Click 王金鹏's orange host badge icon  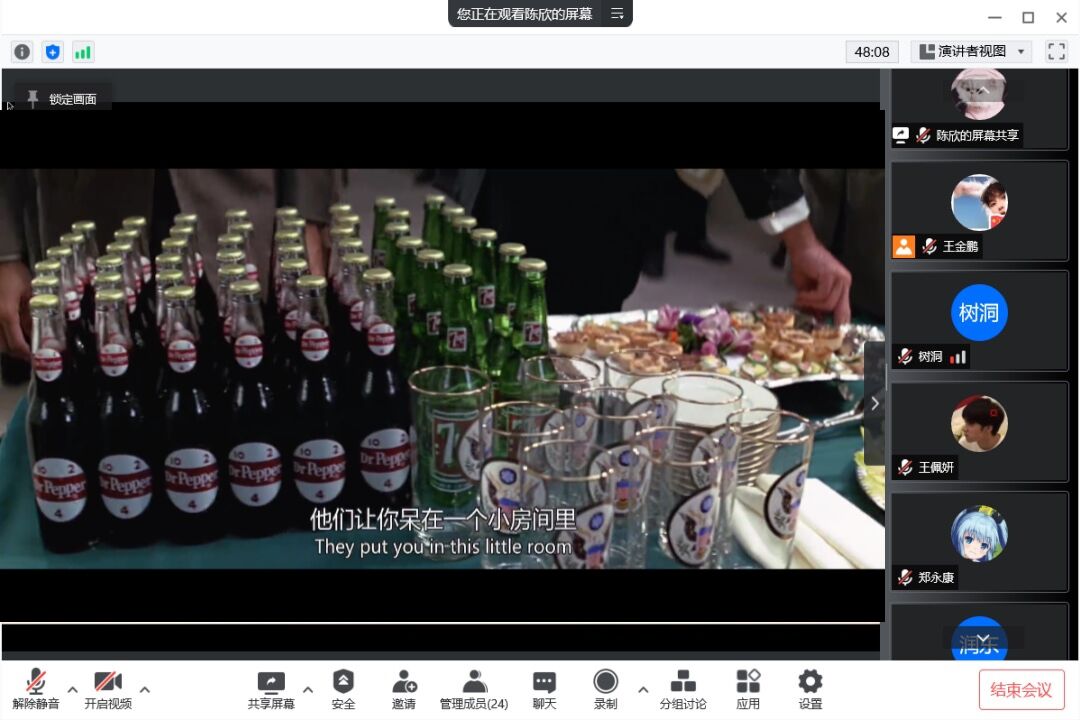(904, 246)
